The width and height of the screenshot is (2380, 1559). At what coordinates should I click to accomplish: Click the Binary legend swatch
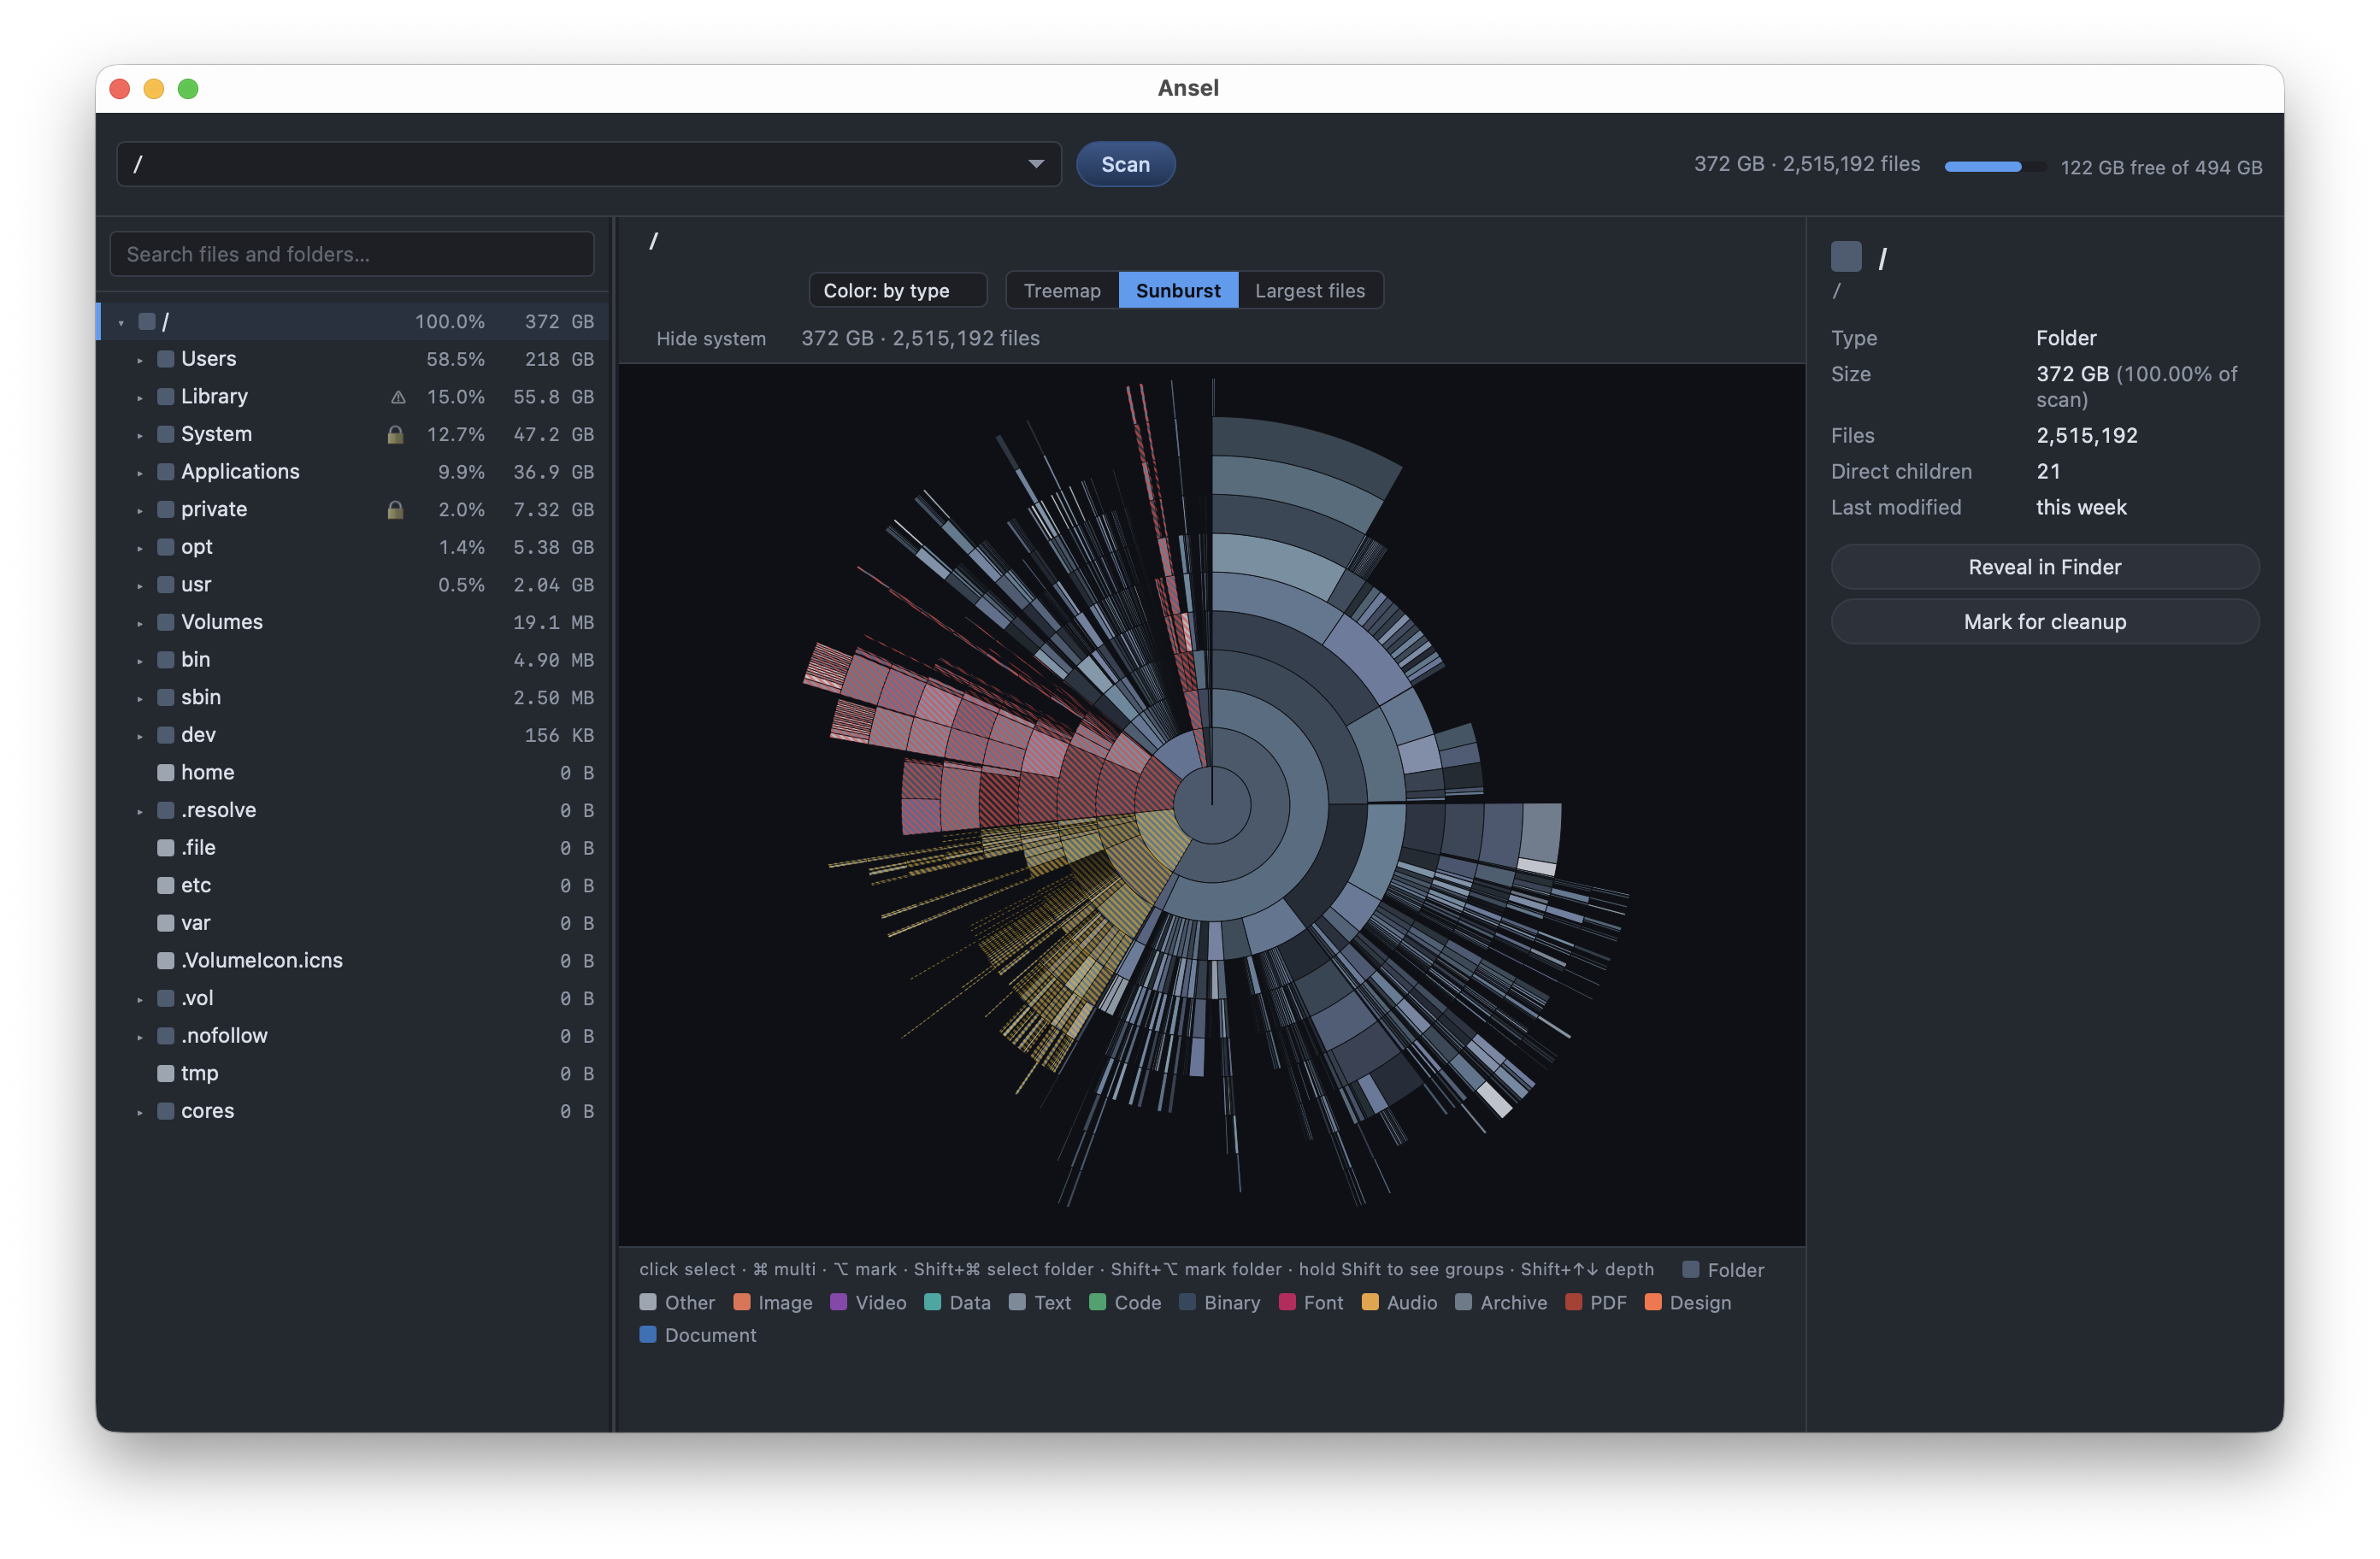click(x=1188, y=1302)
